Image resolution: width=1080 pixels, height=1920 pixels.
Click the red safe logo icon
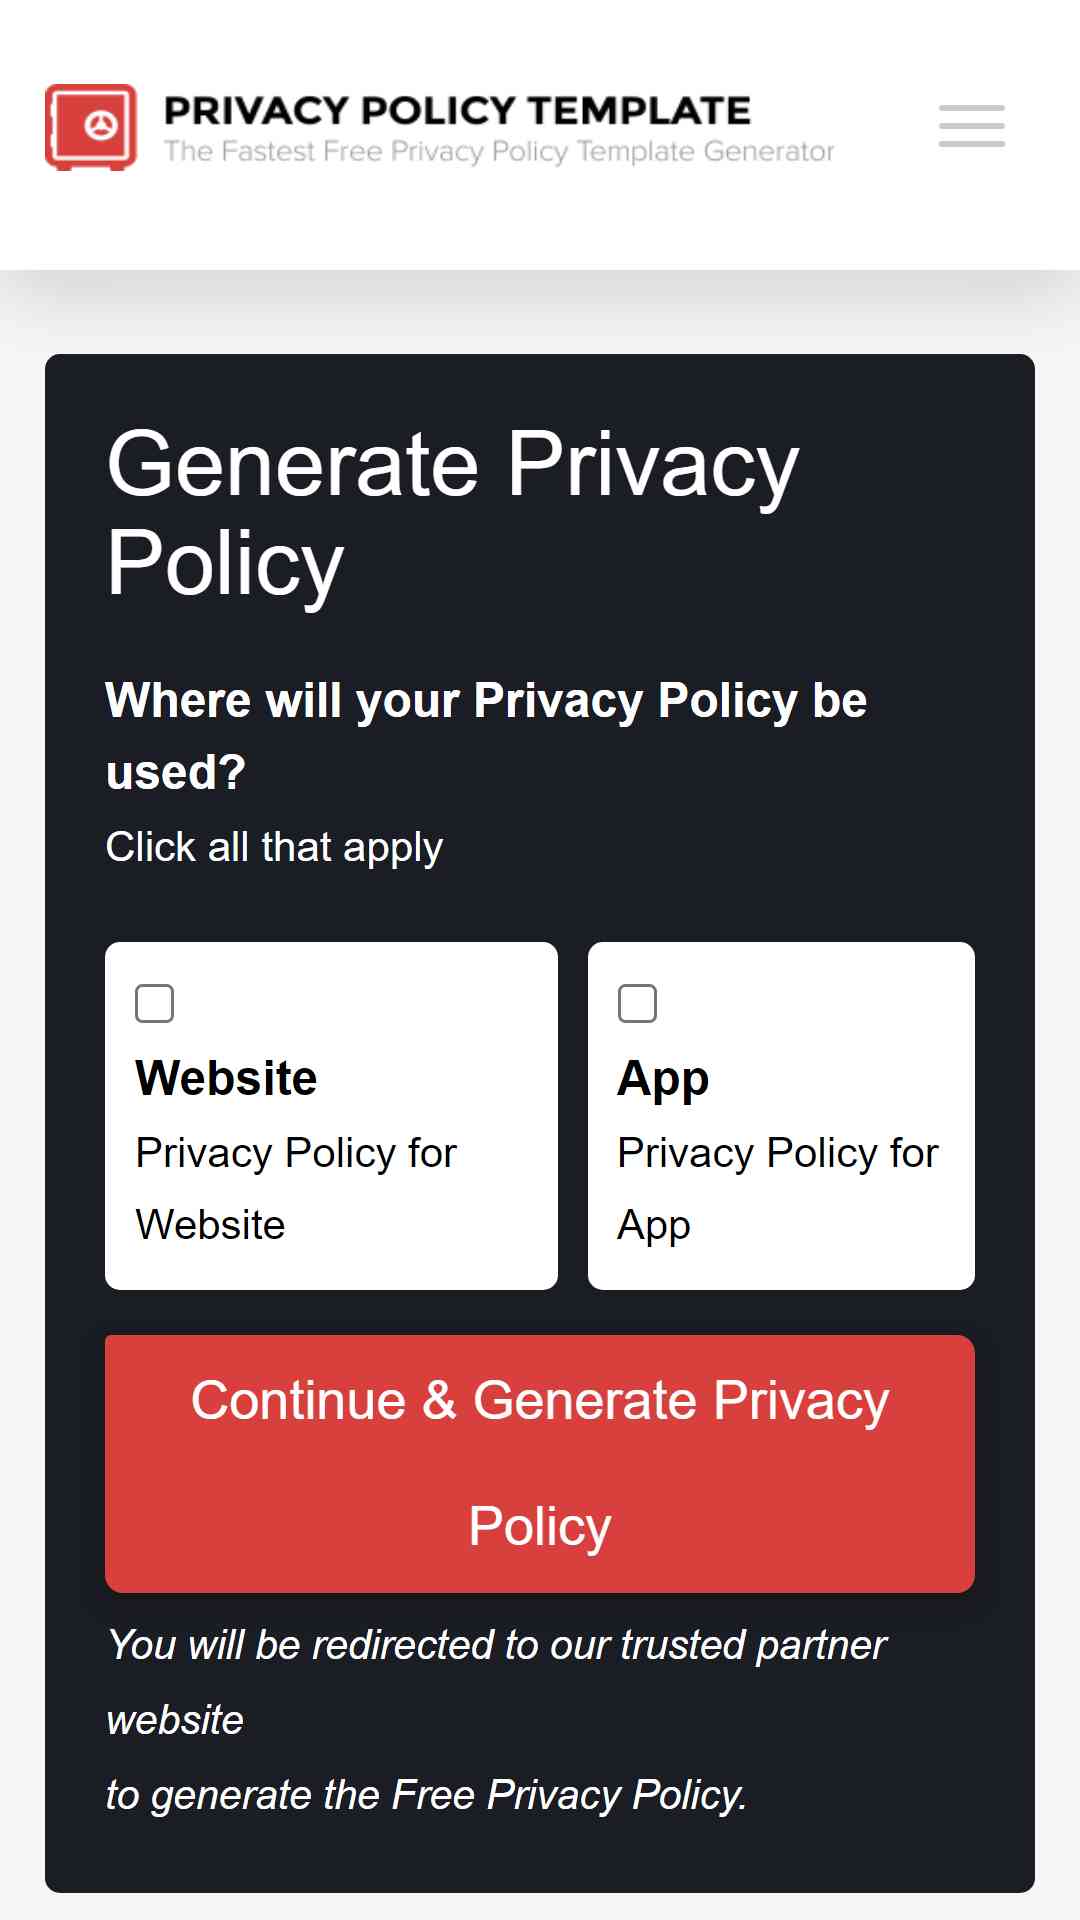91,127
